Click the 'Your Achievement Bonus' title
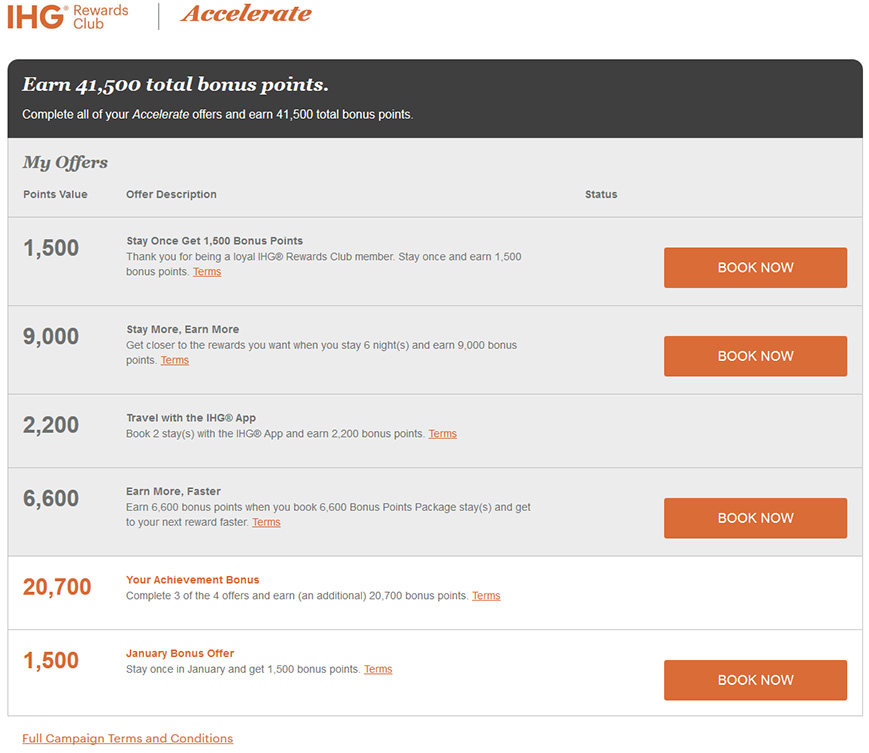The image size is (869, 753). pos(192,580)
